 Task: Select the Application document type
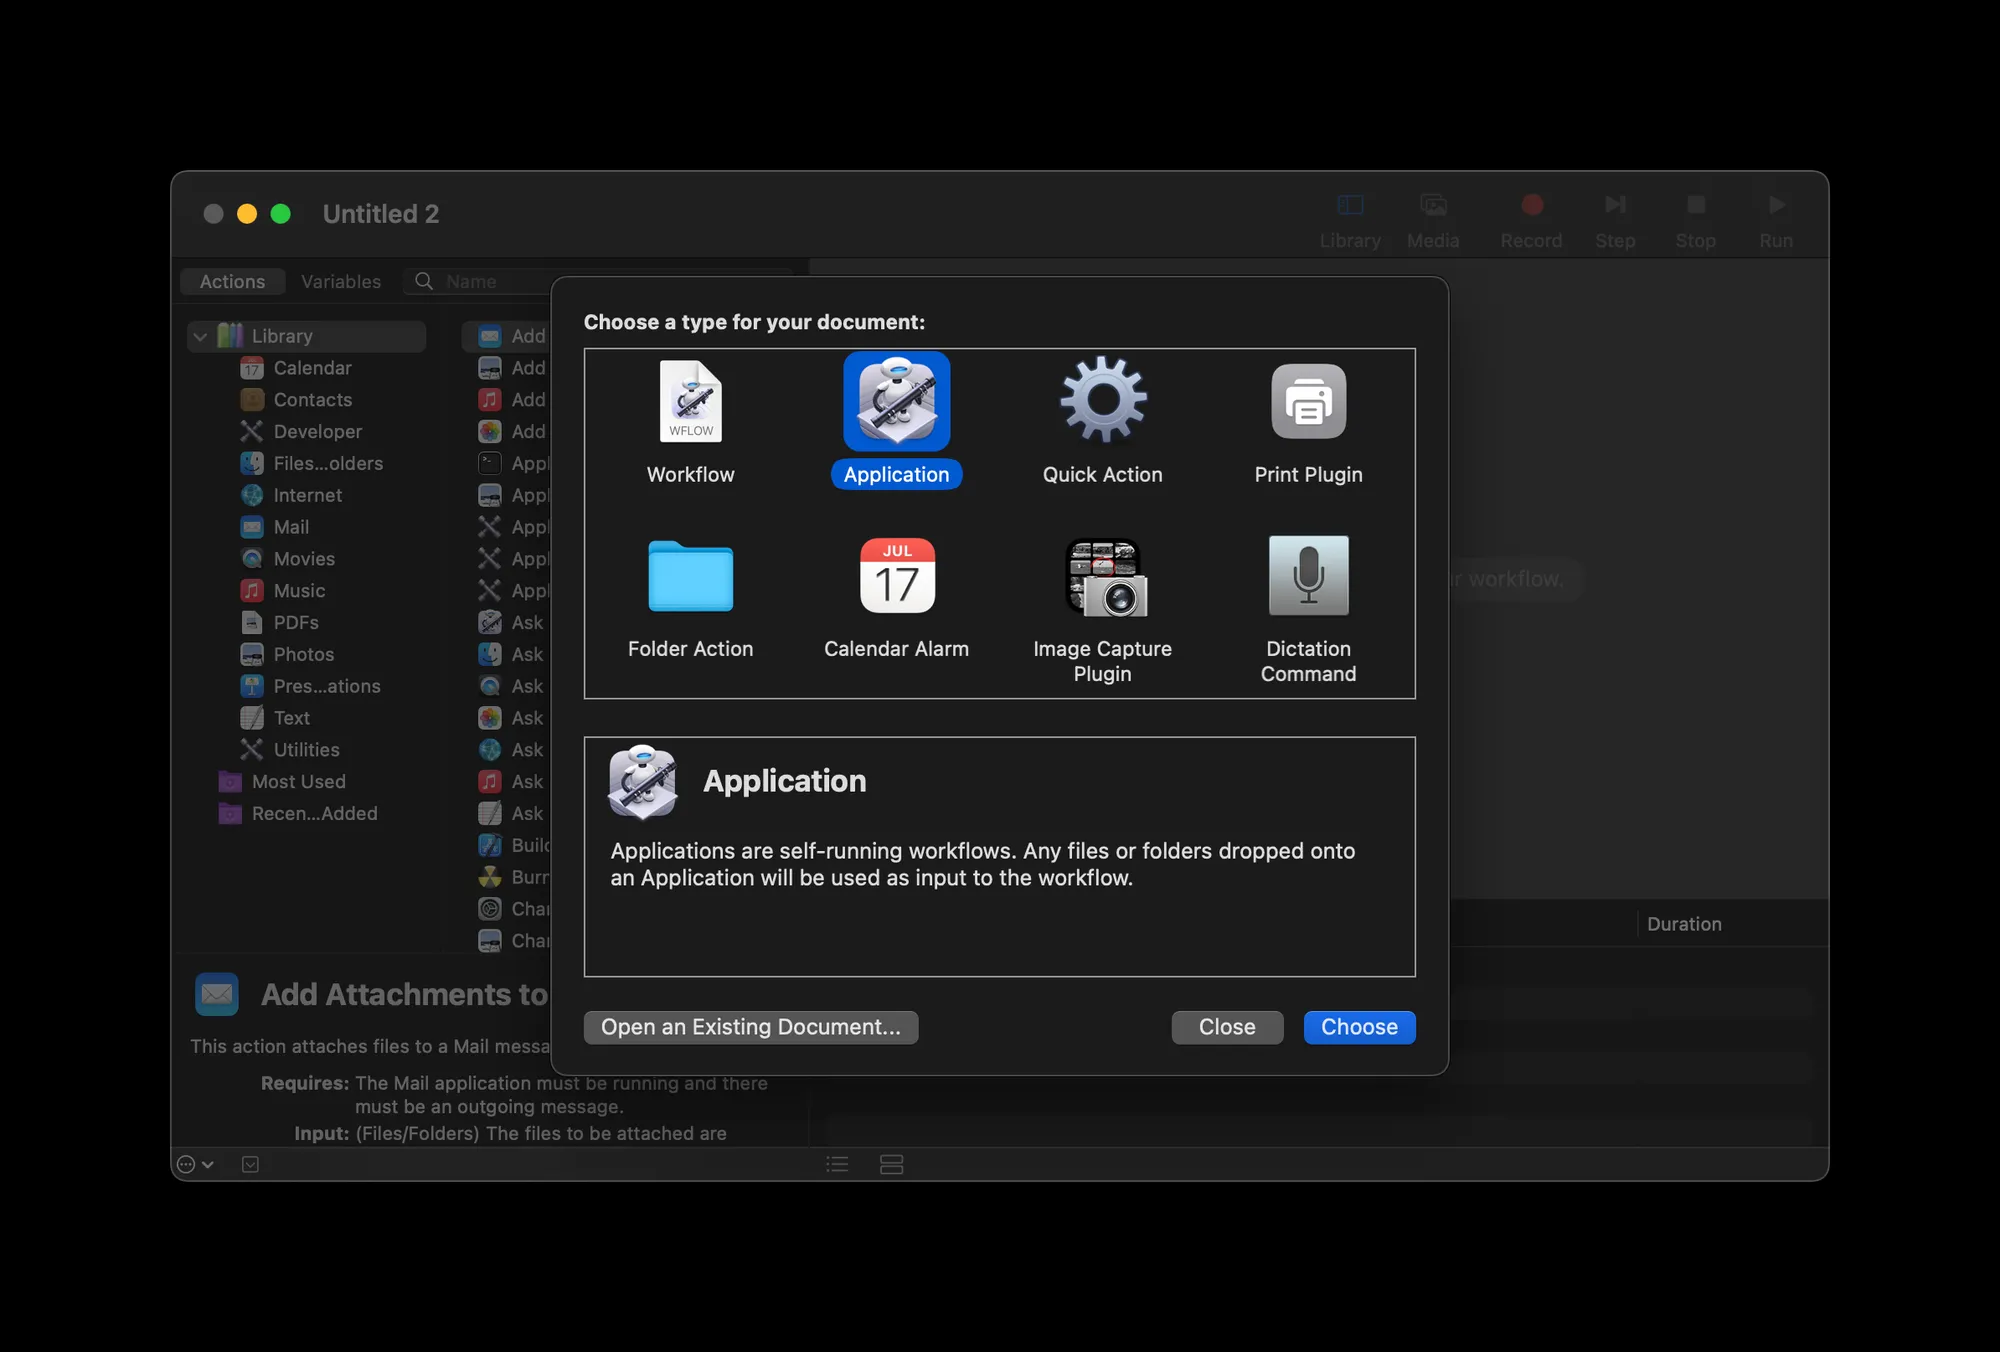point(896,402)
